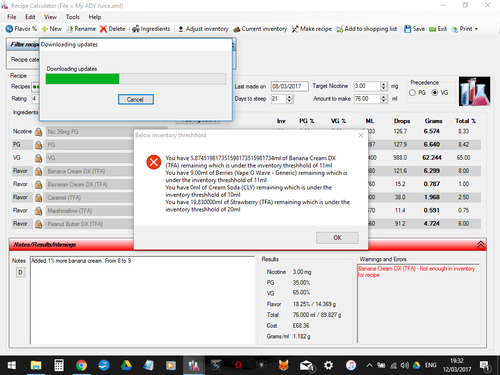
Task: Open Chrome from the taskbar
Action: [x=81, y=365]
